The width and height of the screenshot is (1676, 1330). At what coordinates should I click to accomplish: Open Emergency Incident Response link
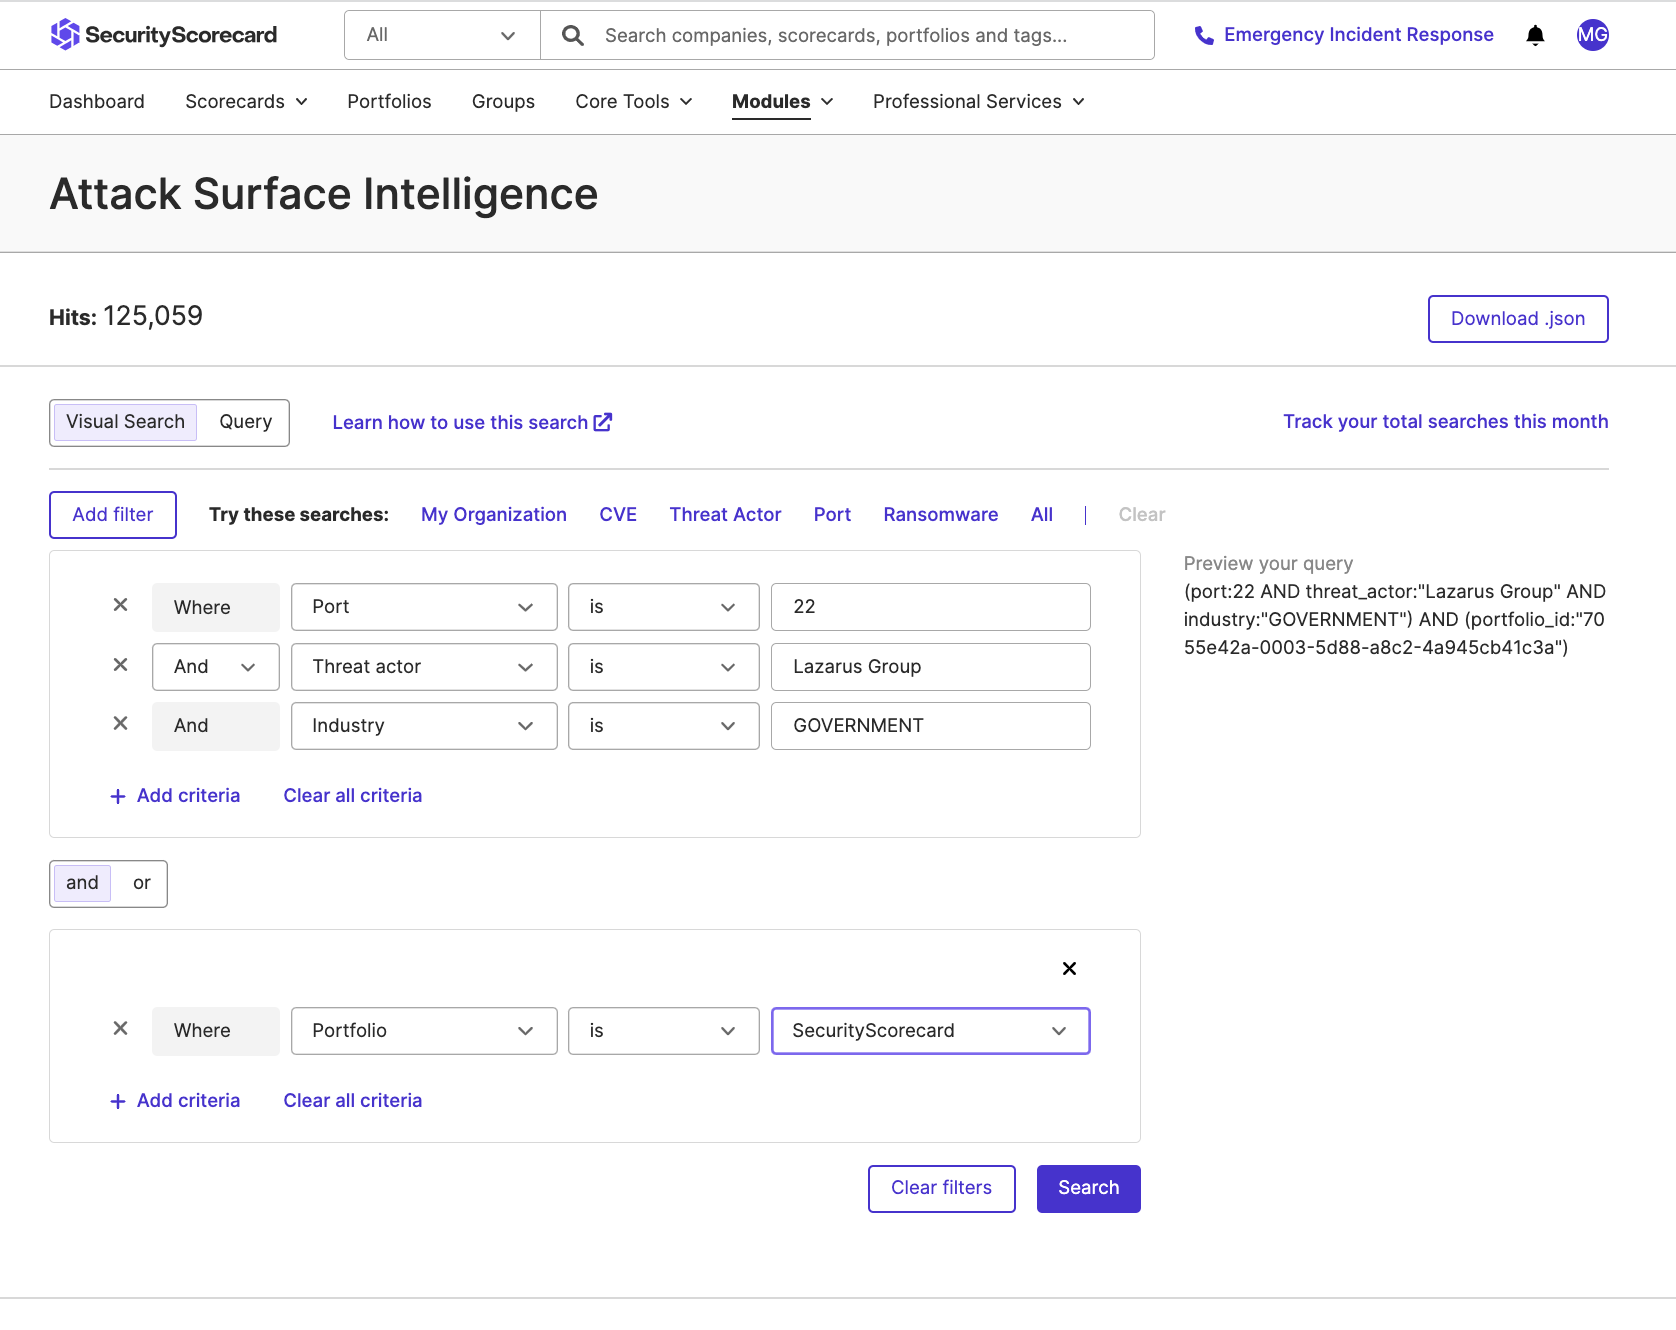1359,35
